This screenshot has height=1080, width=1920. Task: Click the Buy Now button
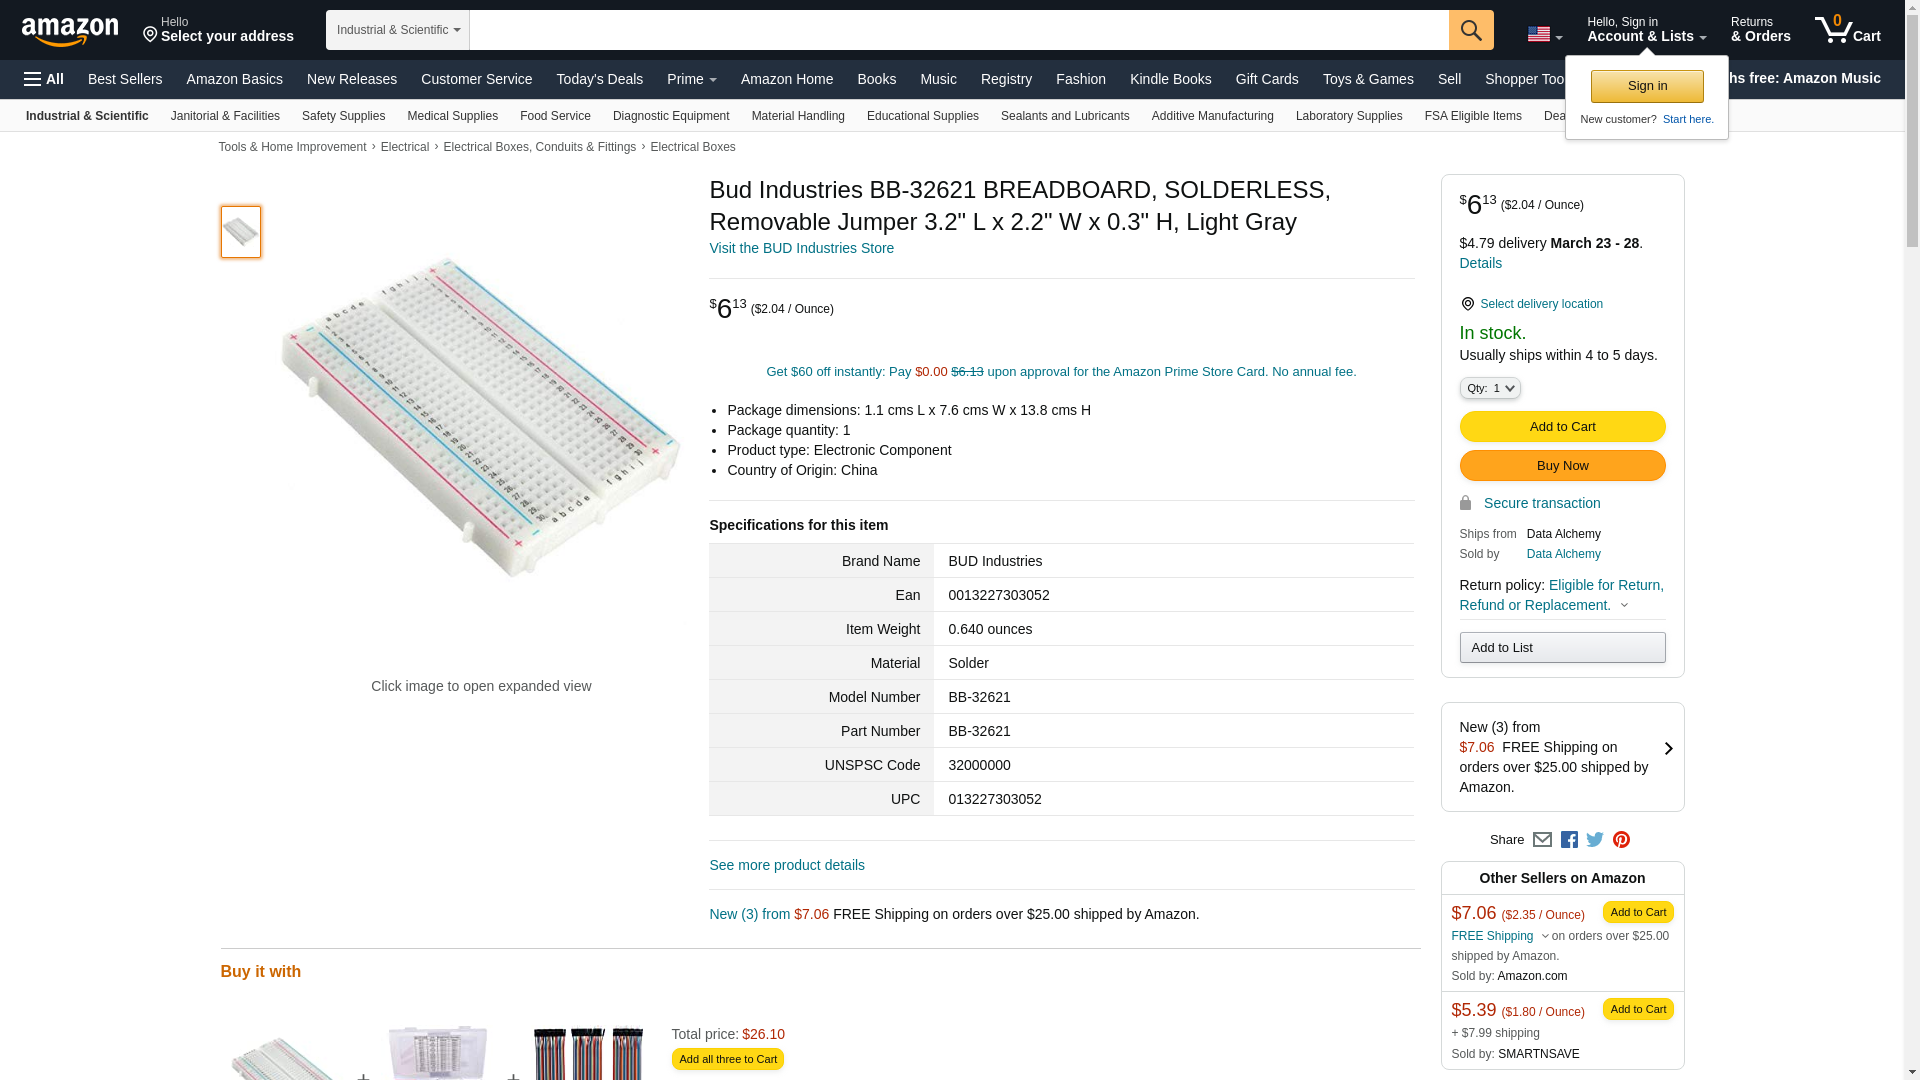click(x=1562, y=466)
